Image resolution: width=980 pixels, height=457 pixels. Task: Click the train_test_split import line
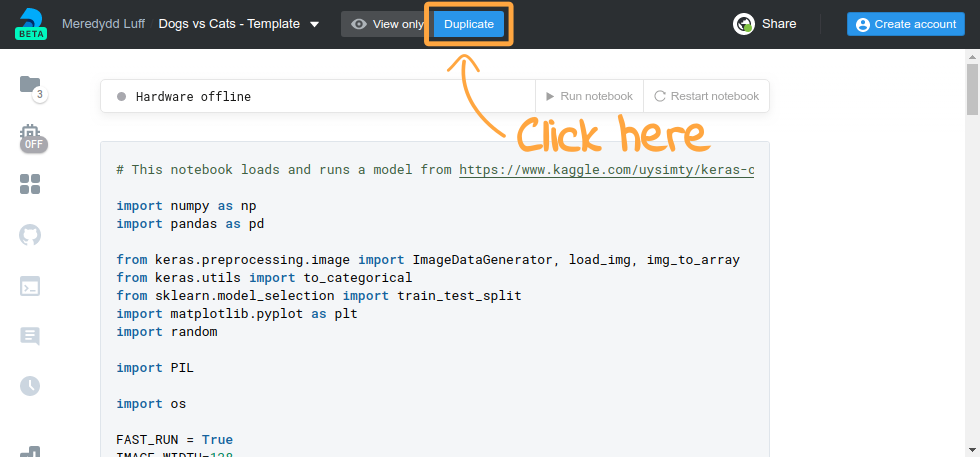point(319,296)
